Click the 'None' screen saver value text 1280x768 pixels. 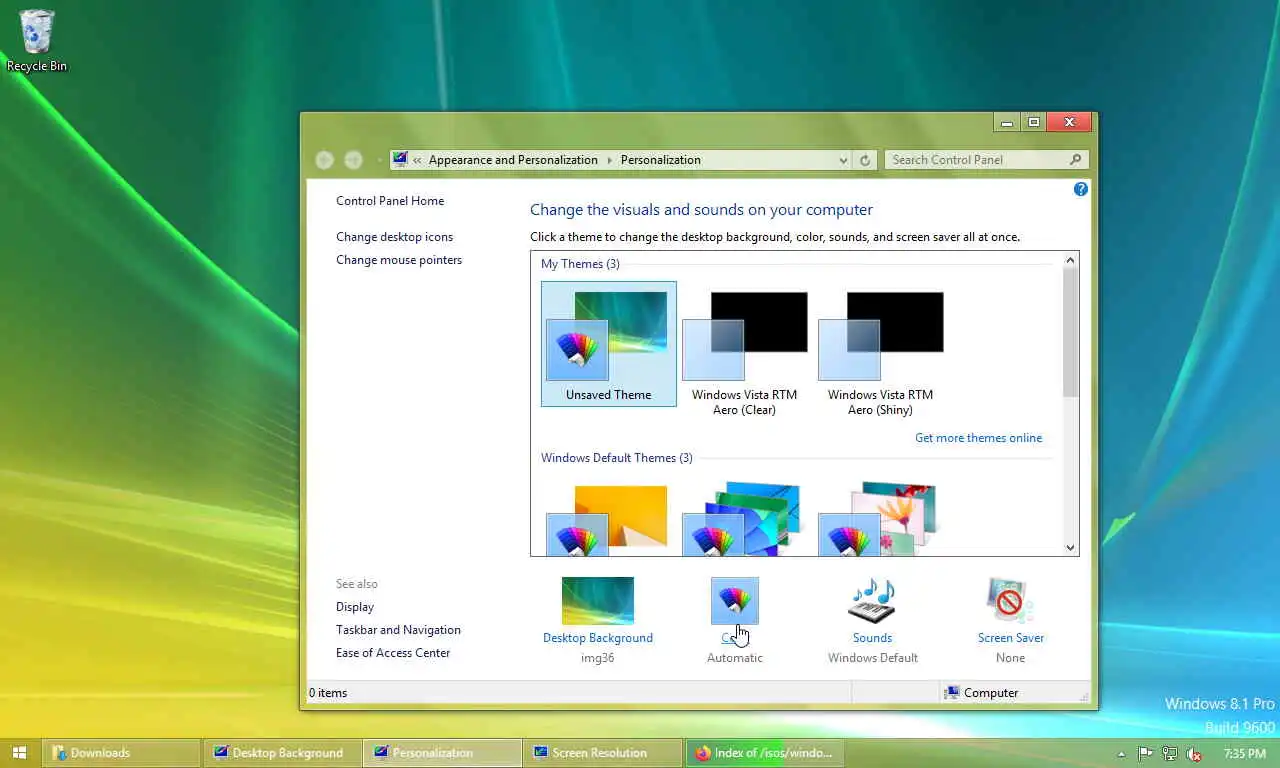[x=1010, y=658]
